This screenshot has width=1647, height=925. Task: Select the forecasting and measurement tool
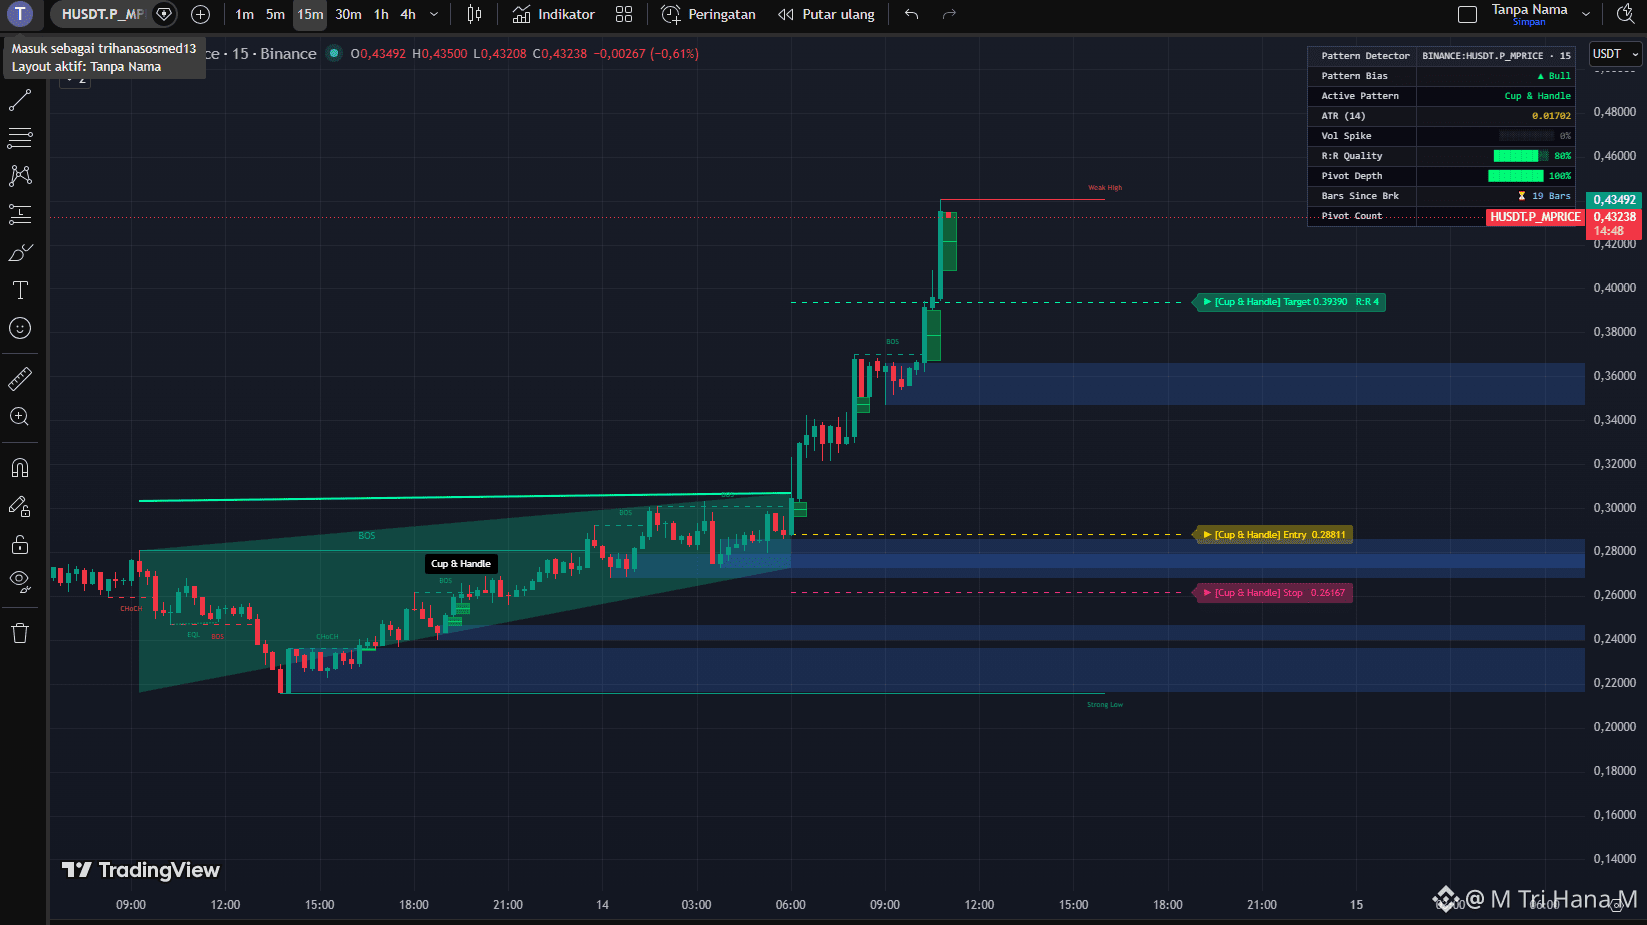pos(20,214)
